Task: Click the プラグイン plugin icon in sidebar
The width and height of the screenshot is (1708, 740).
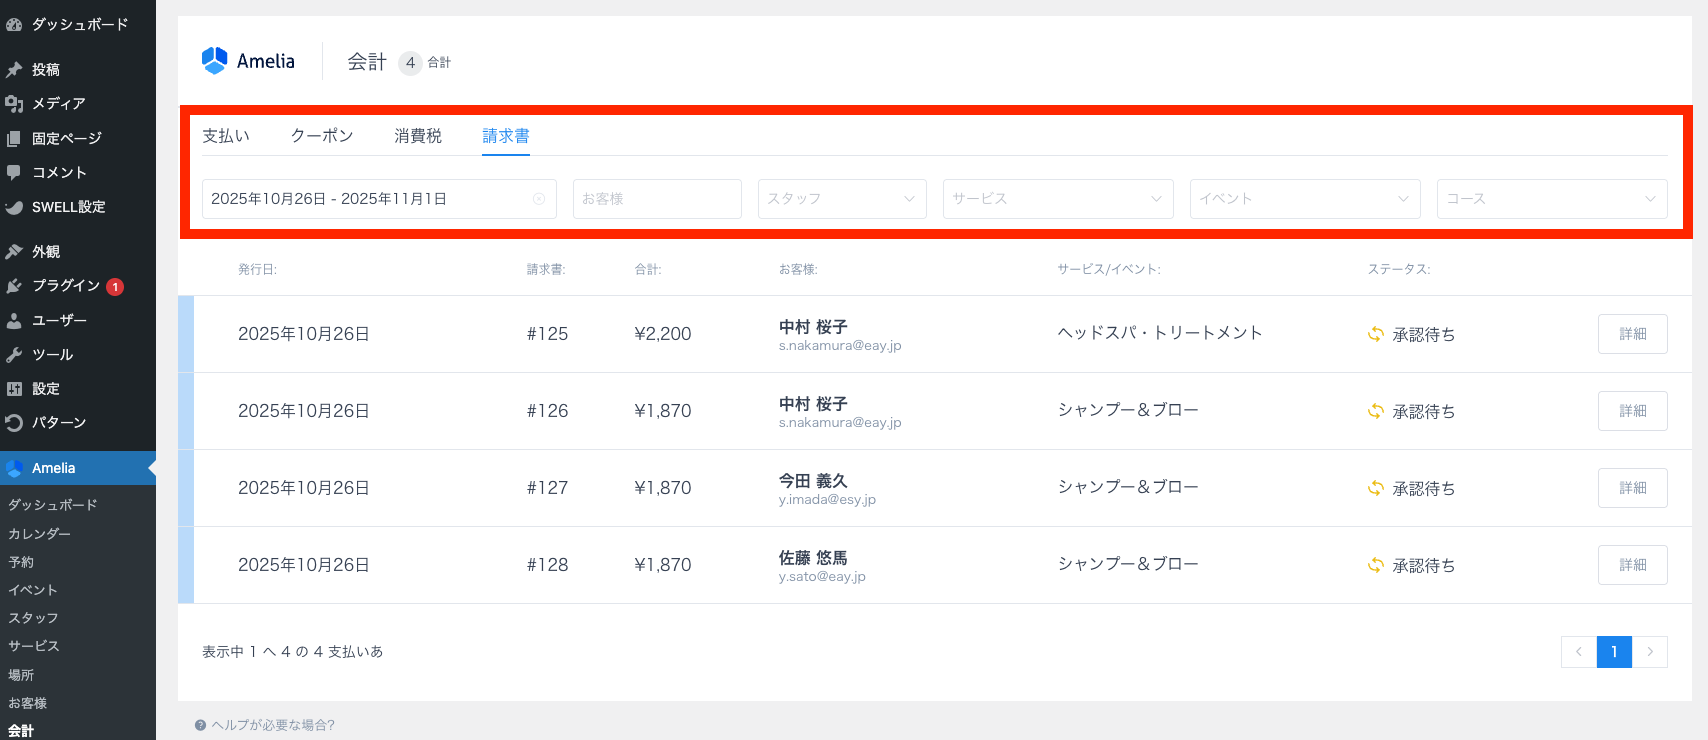Action: (14, 286)
